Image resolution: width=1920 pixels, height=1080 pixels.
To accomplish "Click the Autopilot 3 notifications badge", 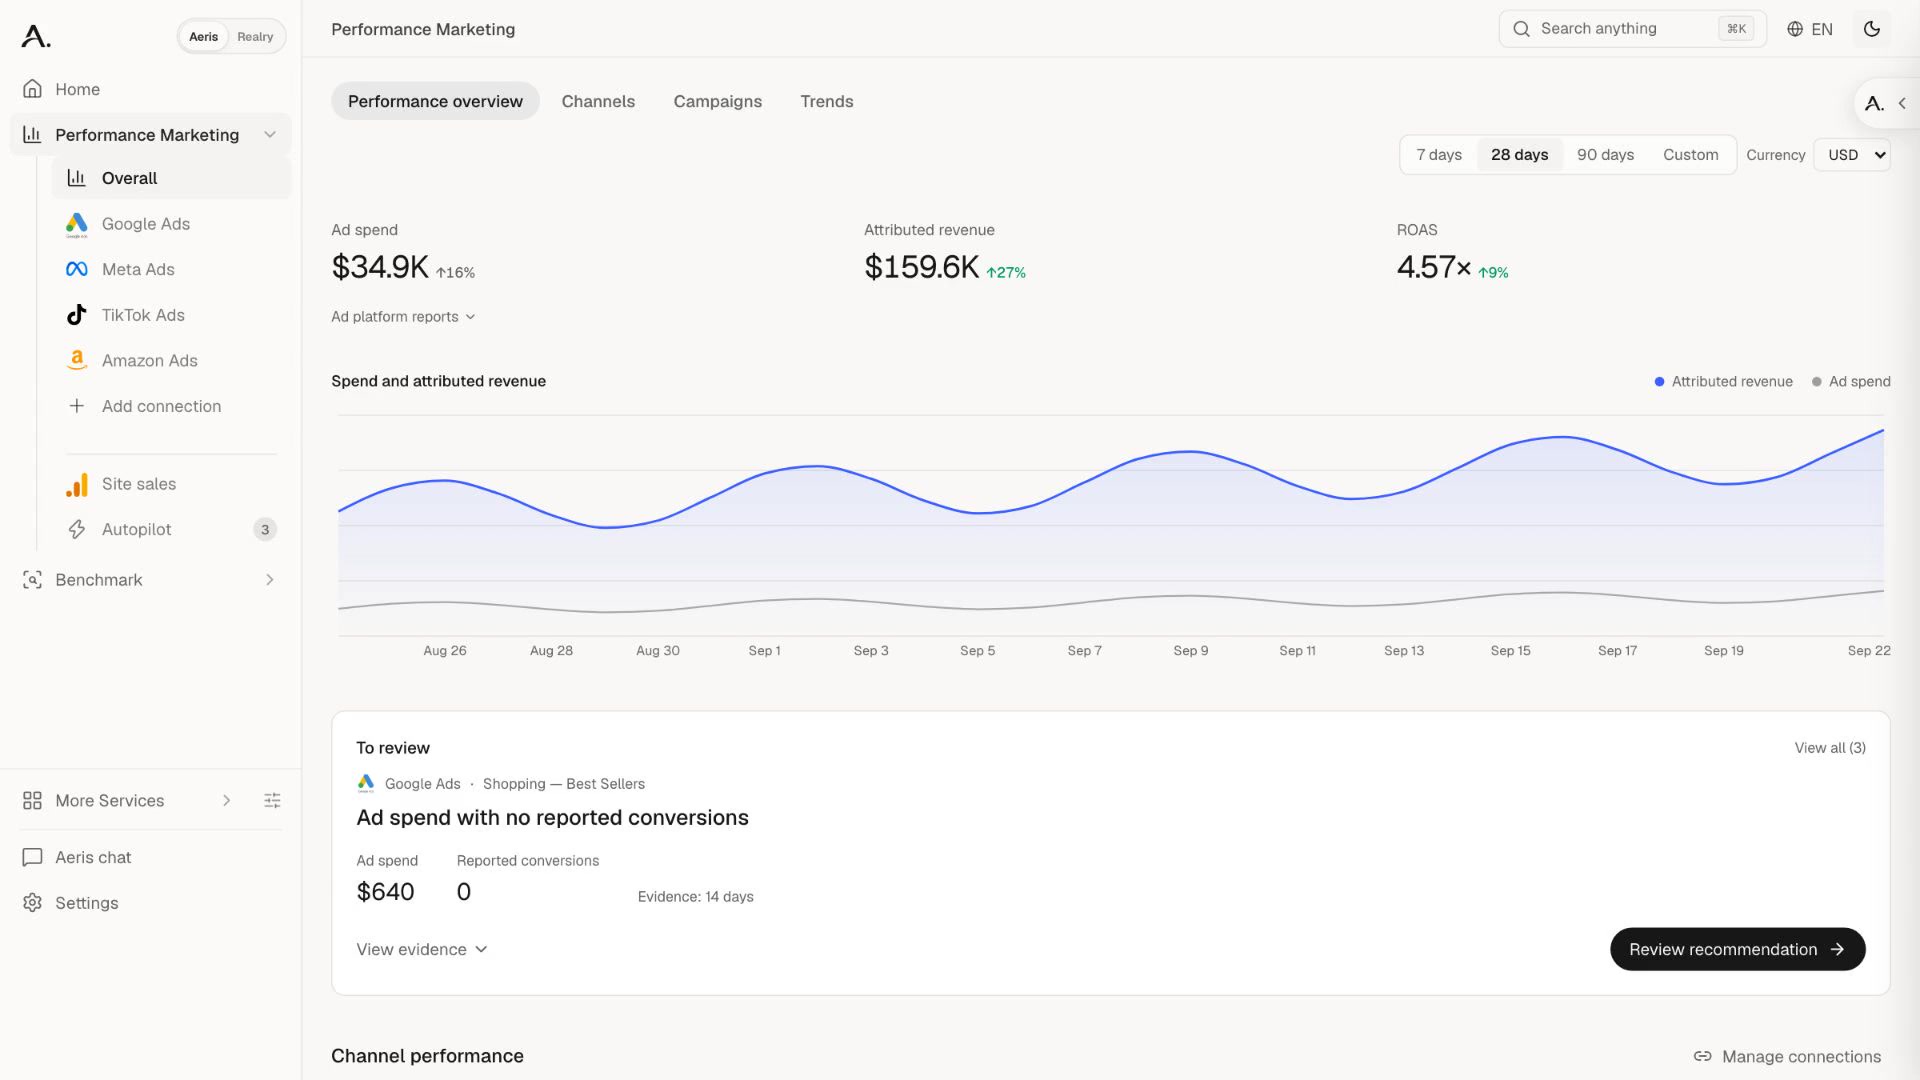I will 265,529.
